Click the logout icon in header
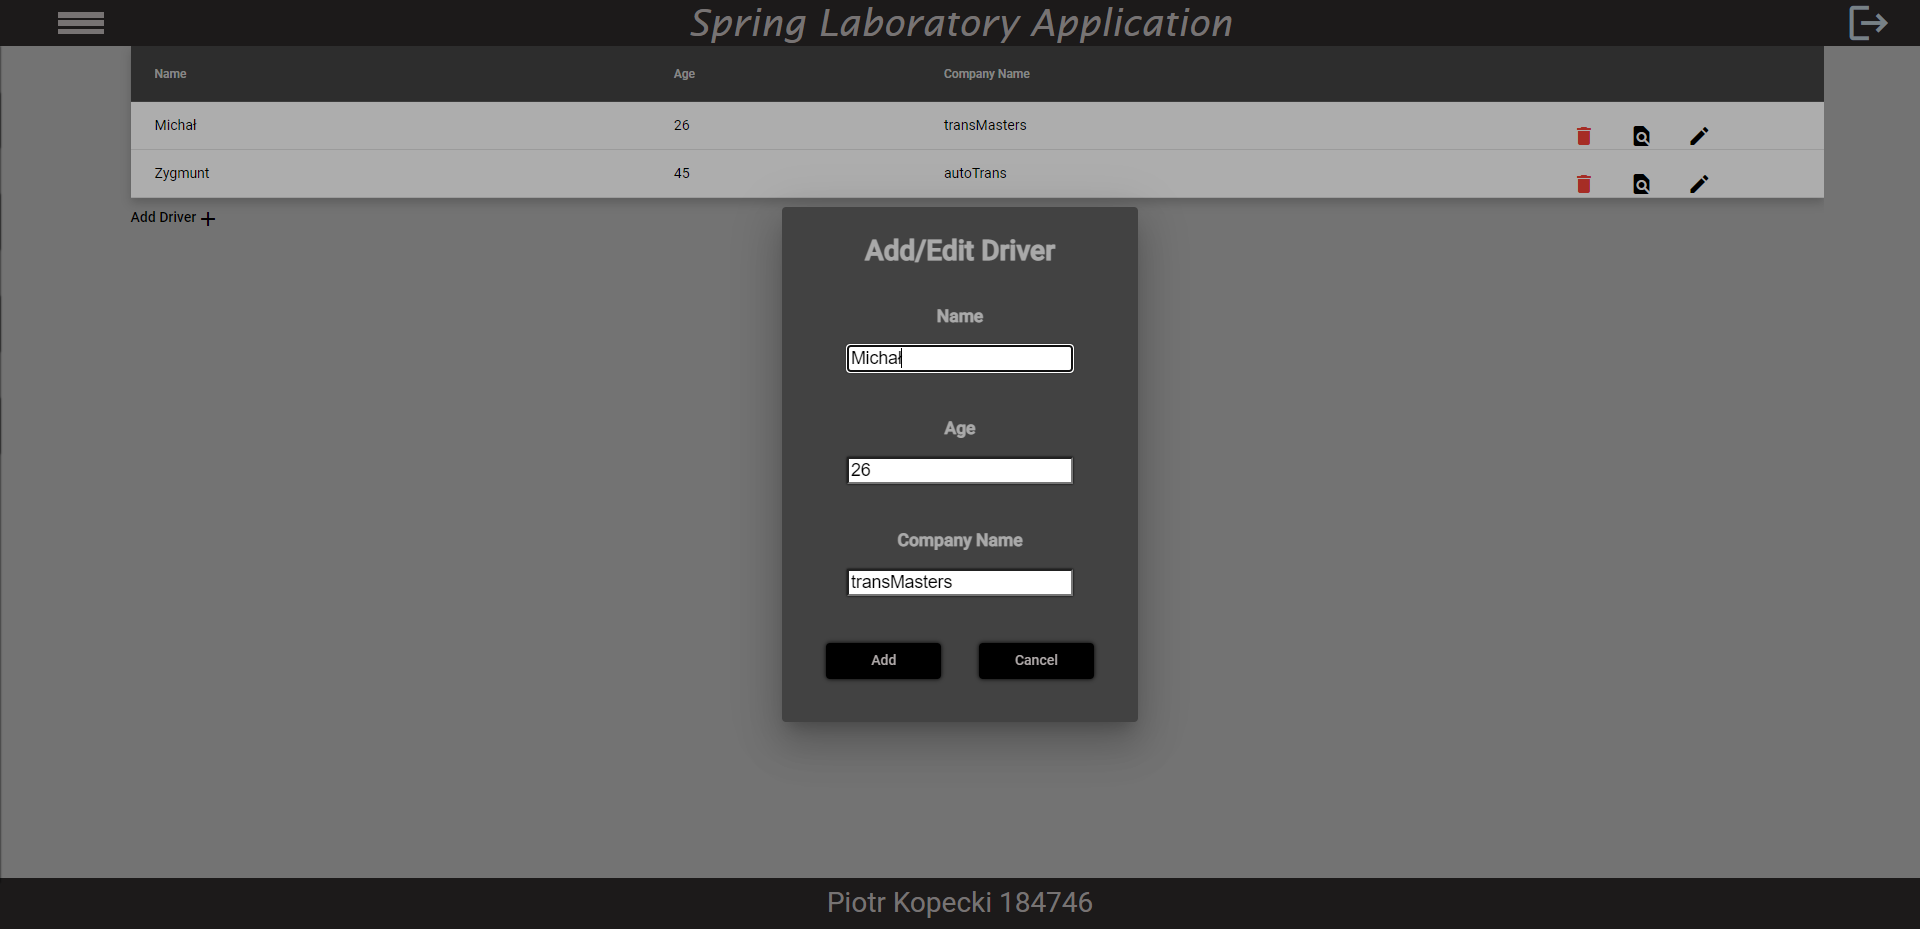Viewport: 1920px width, 929px height. point(1868,22)
